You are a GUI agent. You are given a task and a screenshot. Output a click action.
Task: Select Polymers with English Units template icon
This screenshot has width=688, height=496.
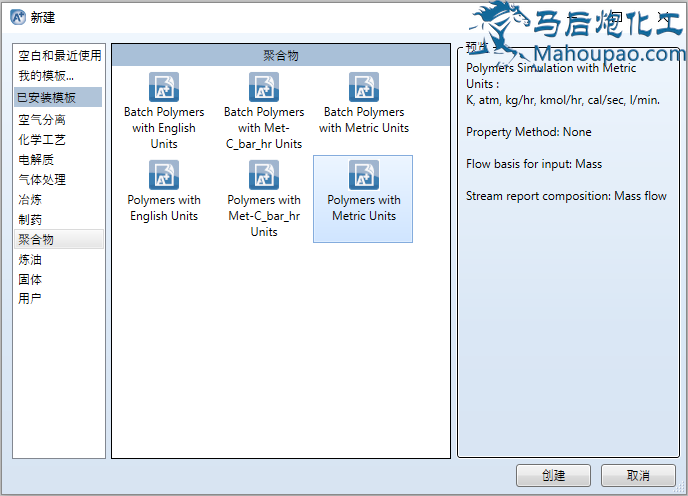pos(164,175)
